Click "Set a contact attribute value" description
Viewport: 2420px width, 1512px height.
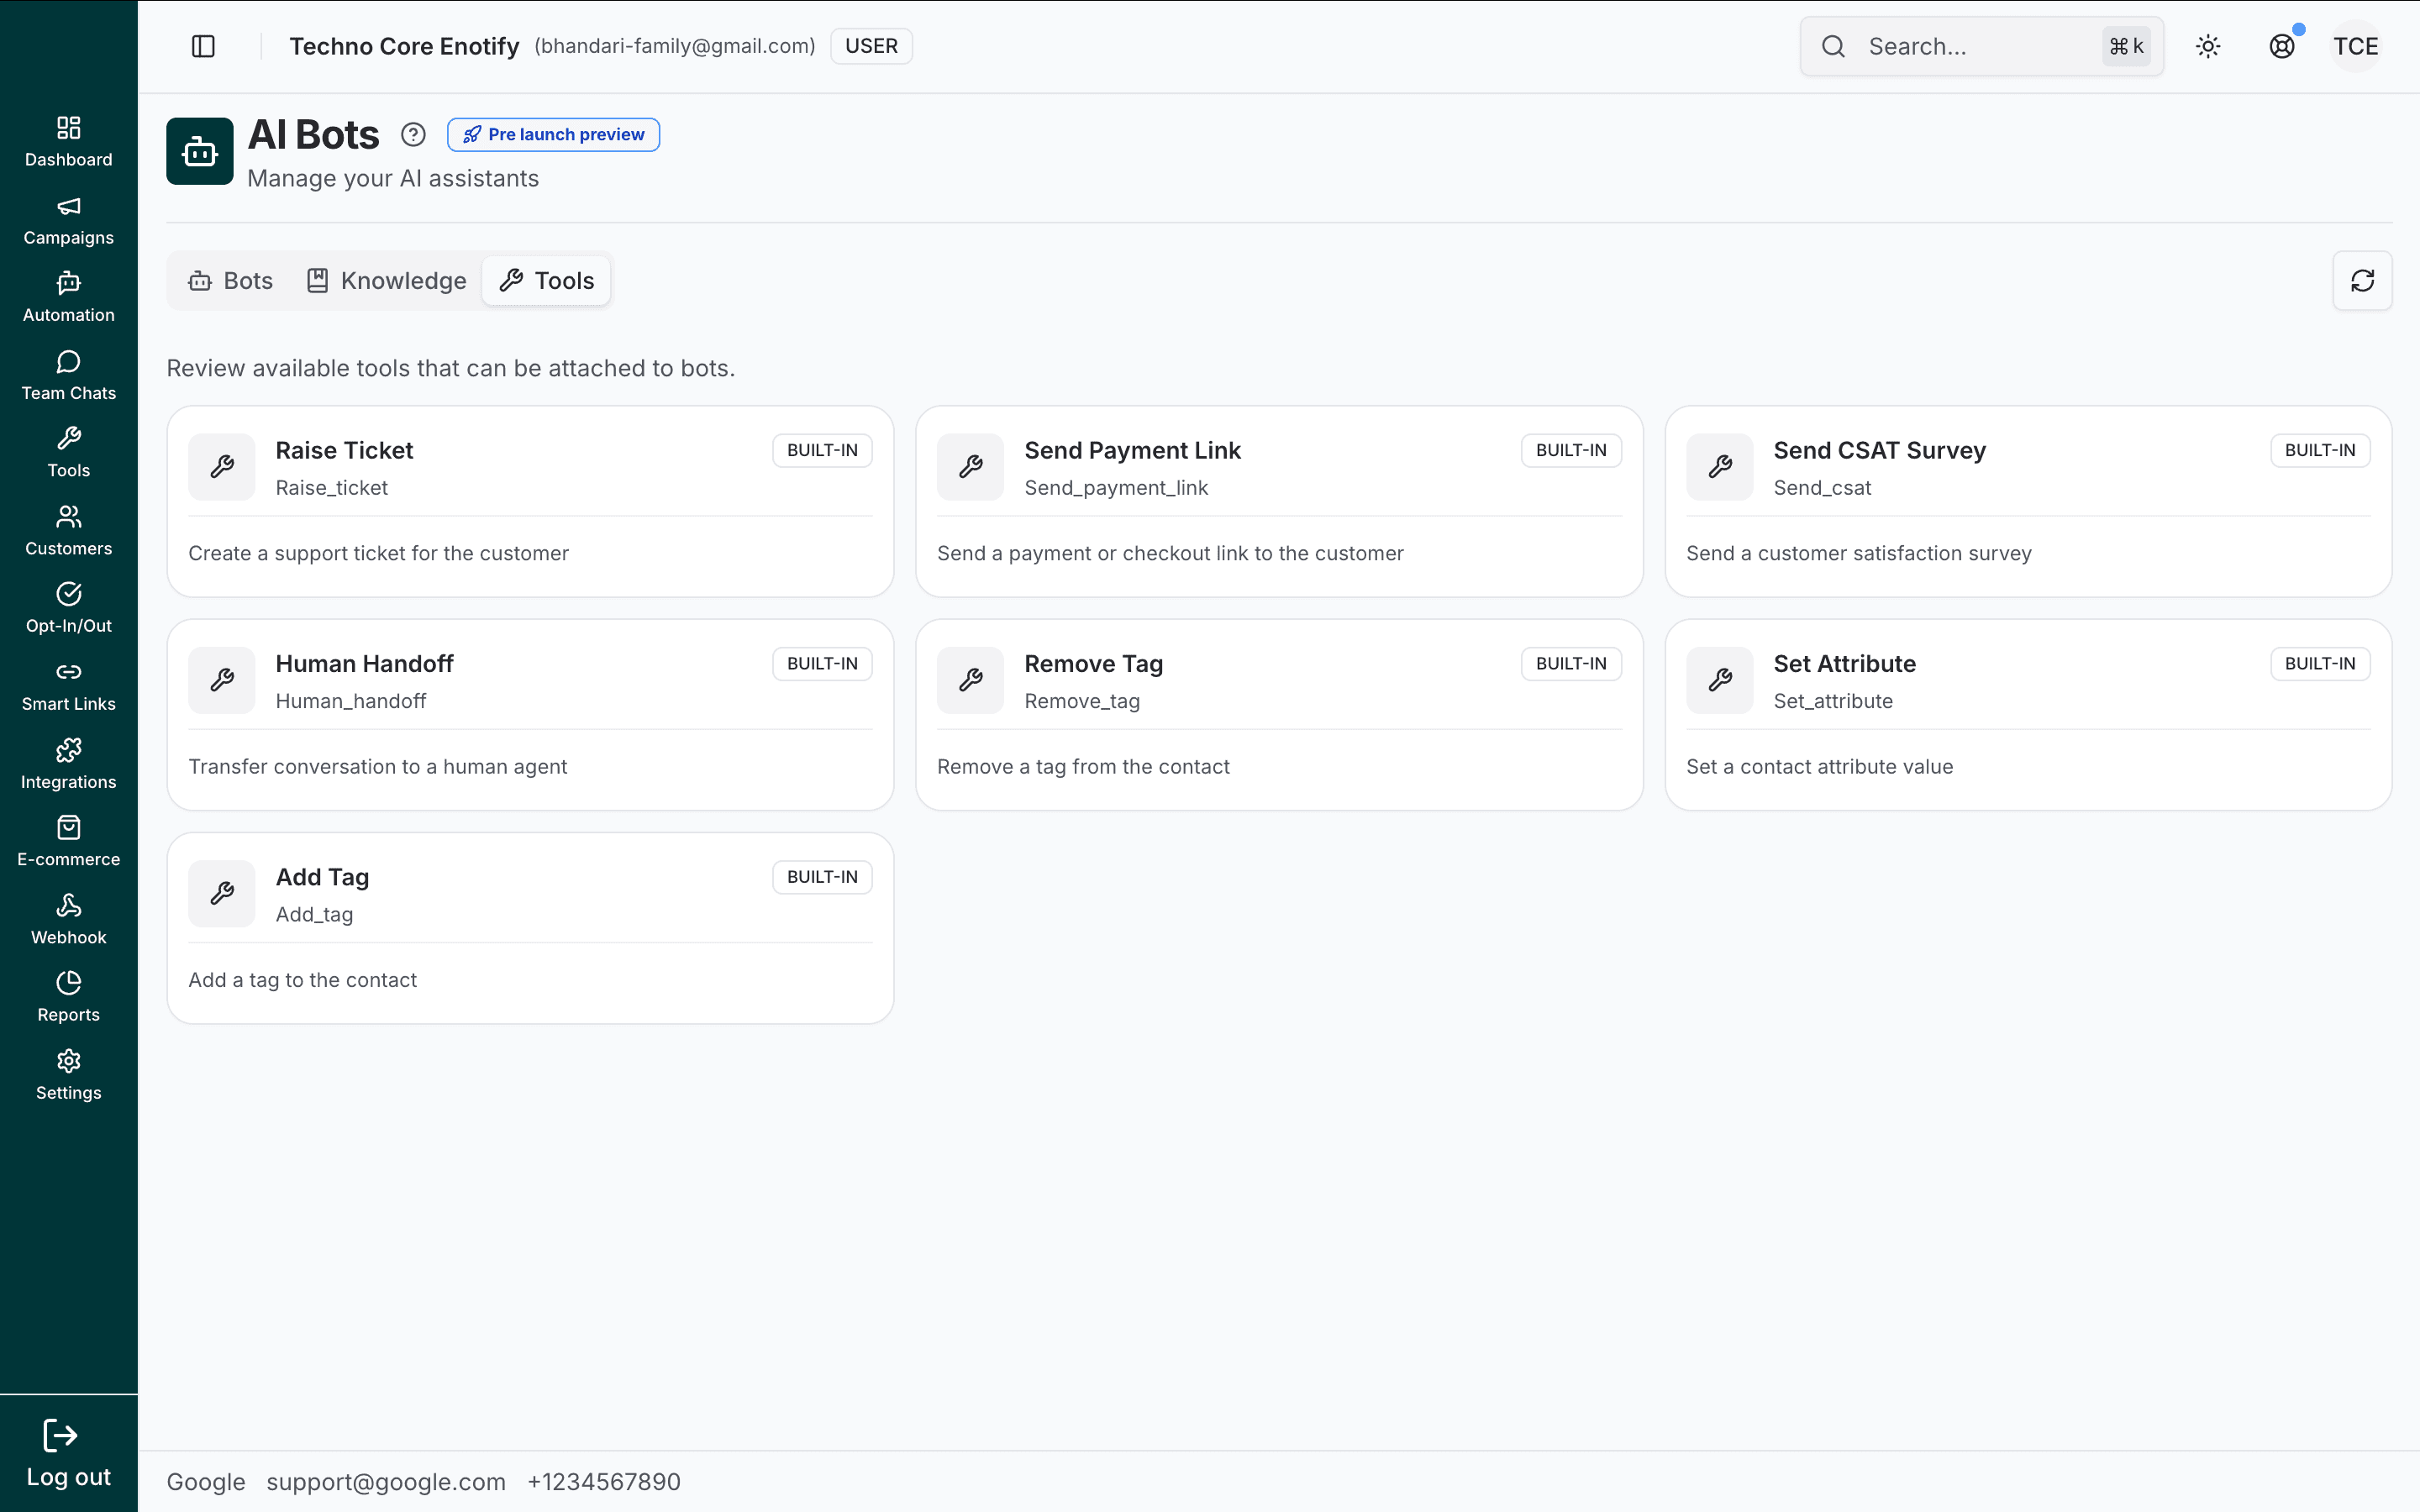[x=1819, y=767]
